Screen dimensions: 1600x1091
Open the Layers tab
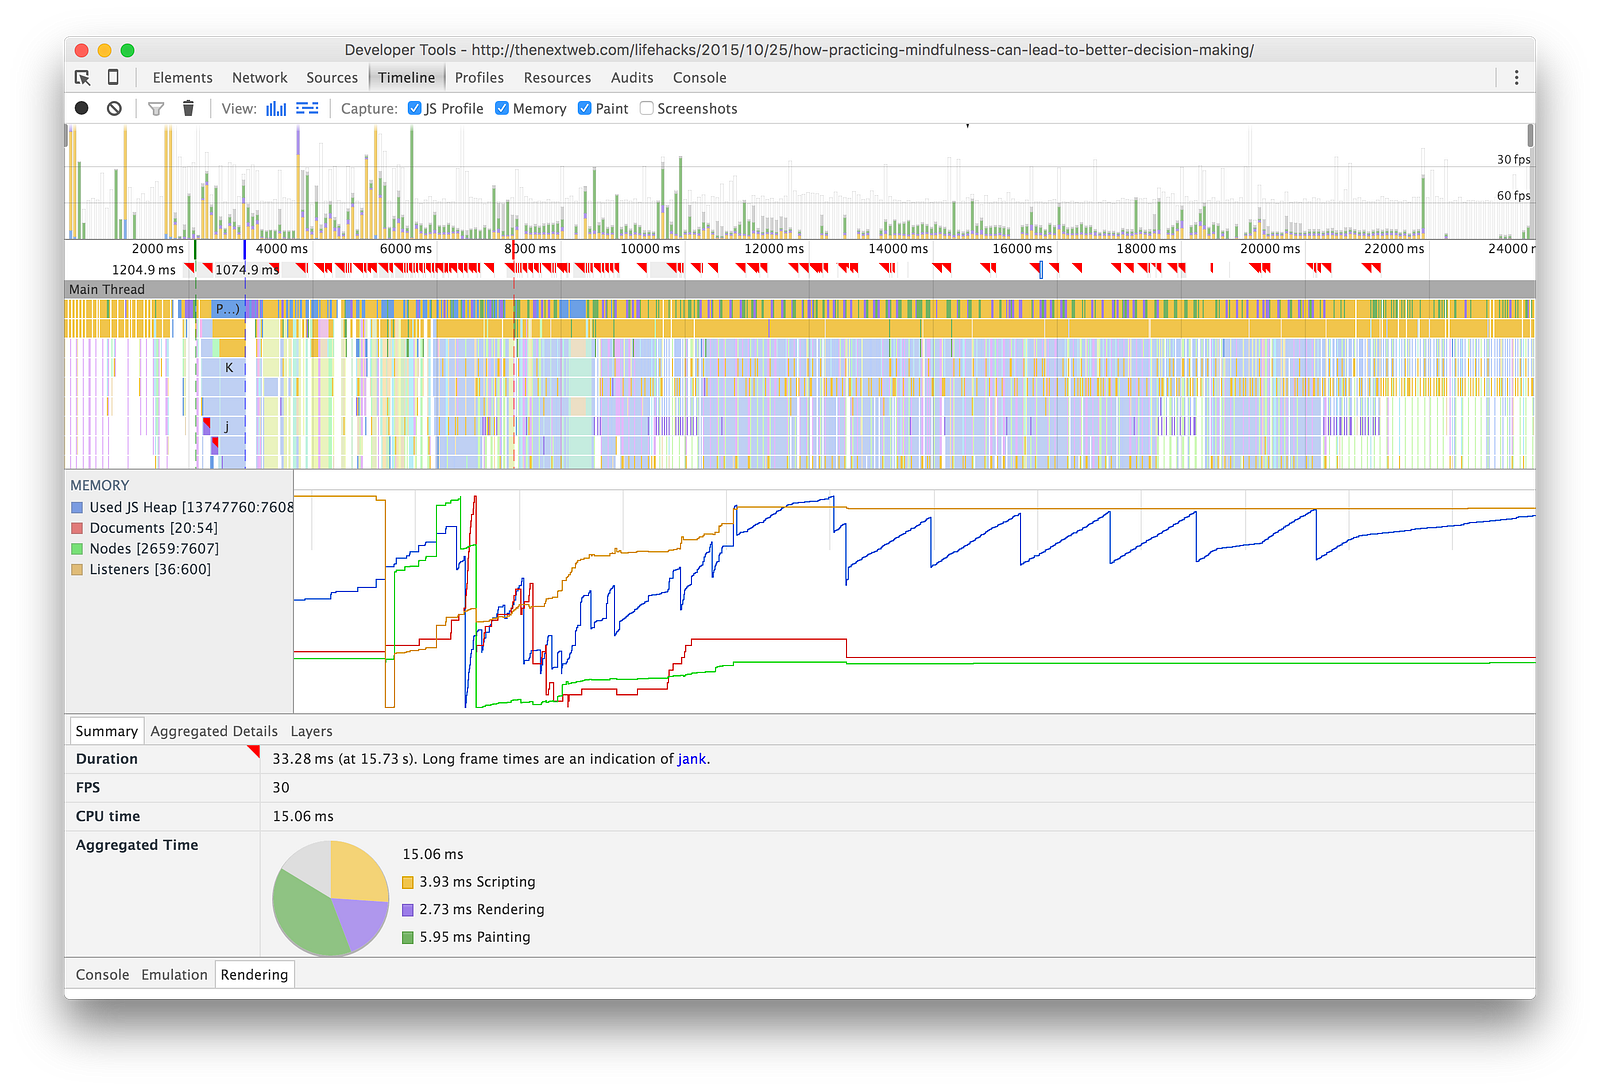click(311, 731)
